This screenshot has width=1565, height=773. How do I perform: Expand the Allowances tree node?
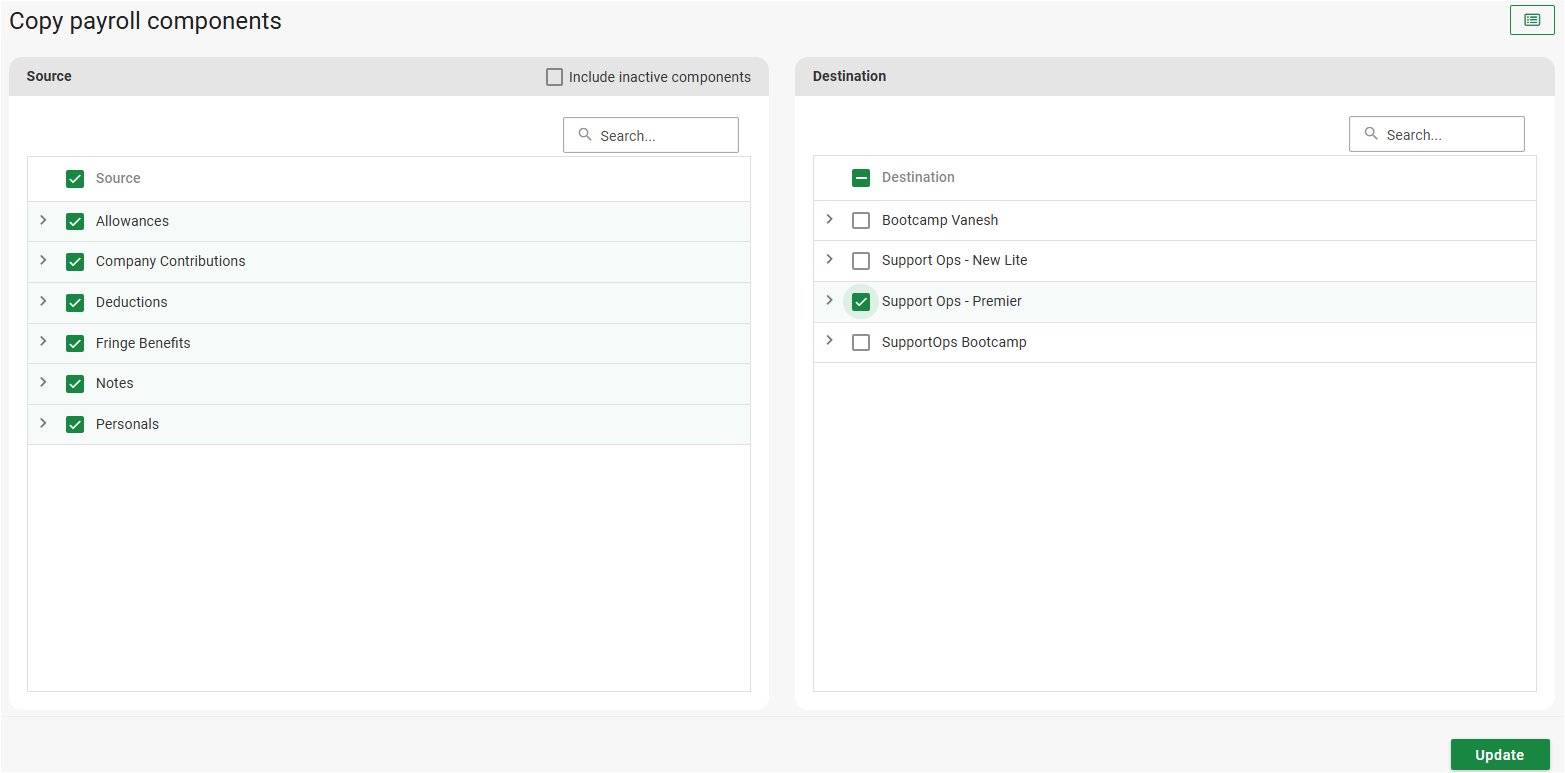pyautogui.click(x=43, y=220)
